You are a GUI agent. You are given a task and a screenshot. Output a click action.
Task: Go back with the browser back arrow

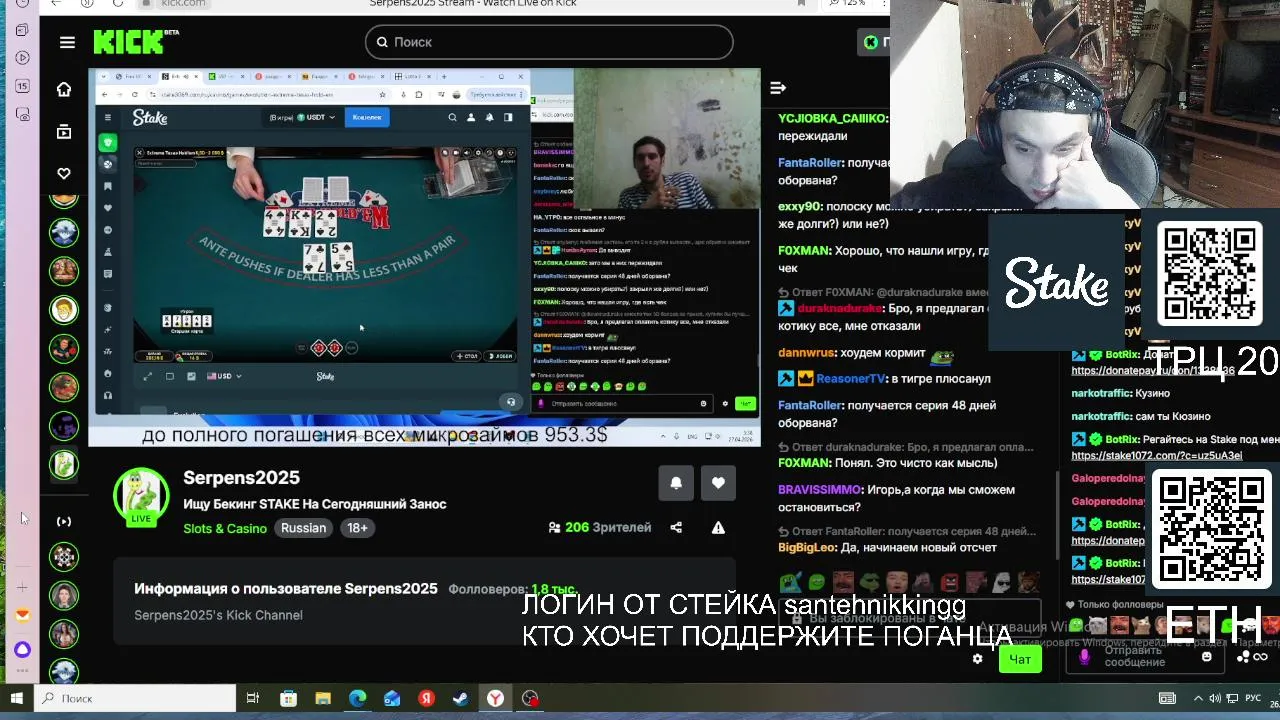pyautogui.click(x=56, y=4)
